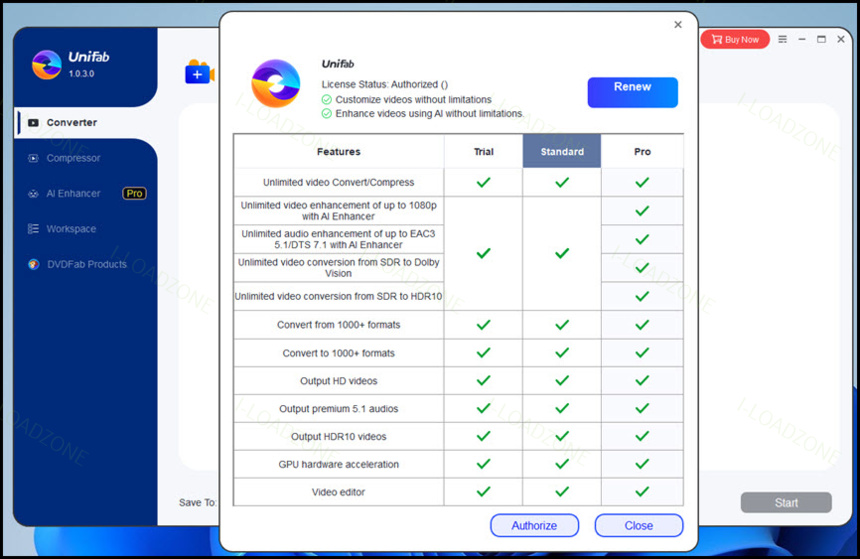This screenshot has height=559, width=860.
Task: Click Pro checkmark for 1080p AI Enhancer
Action: (642, 211)
